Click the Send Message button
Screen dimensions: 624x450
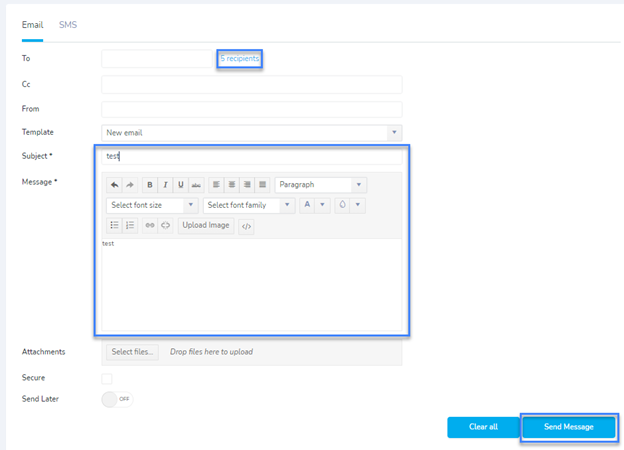point(568,427)
